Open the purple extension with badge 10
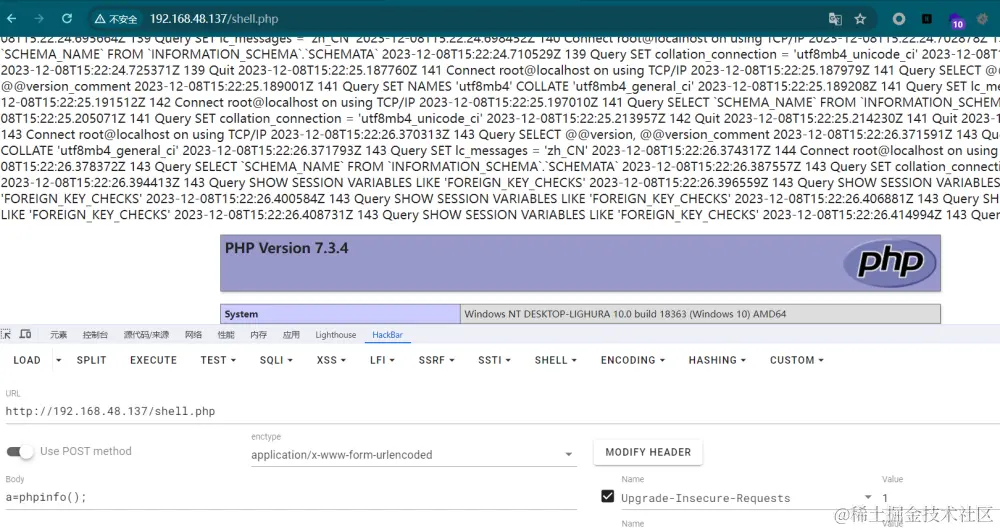Viewport: 1000px width, 531px height. click(x=956, y=21)
